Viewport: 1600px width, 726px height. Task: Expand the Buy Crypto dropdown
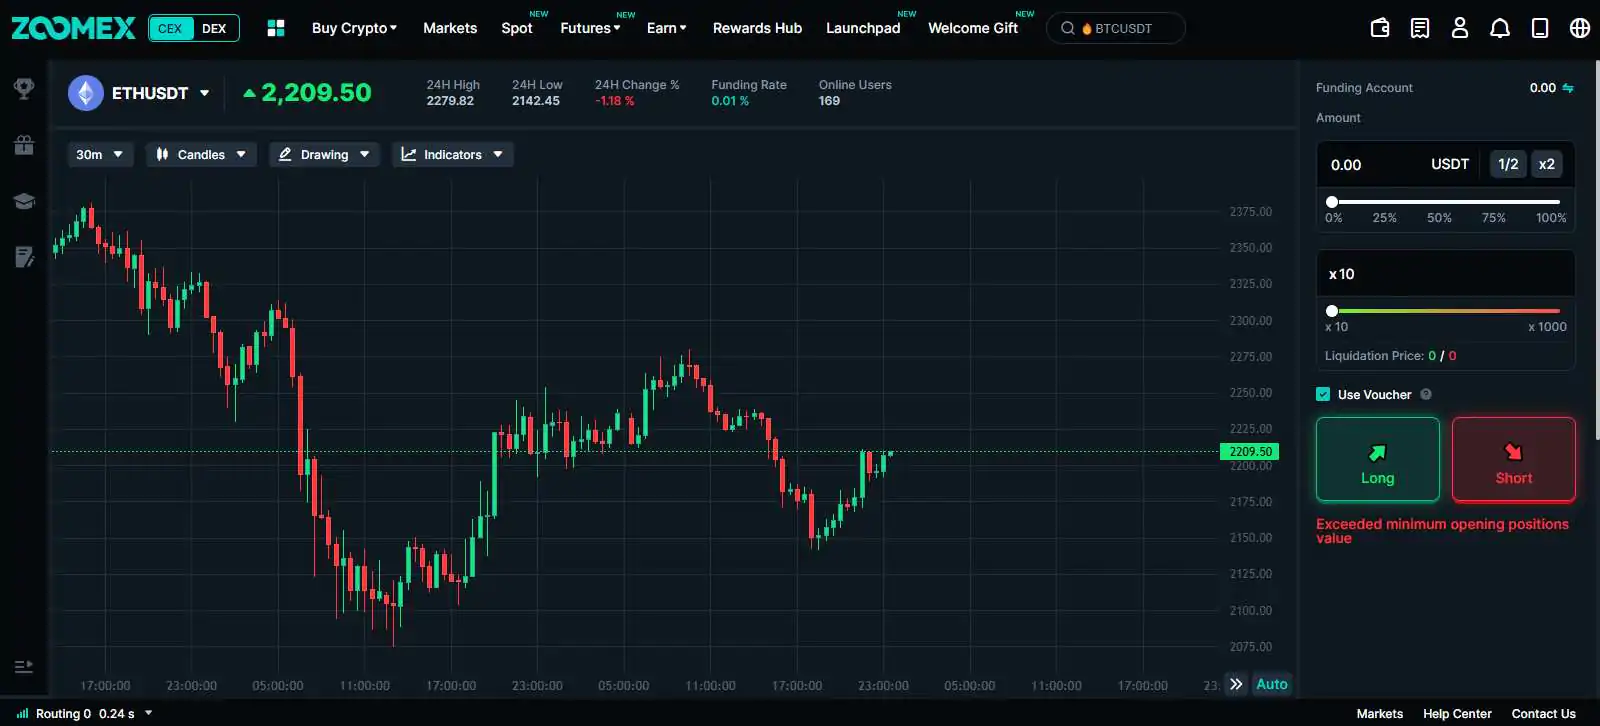[354, 28]
